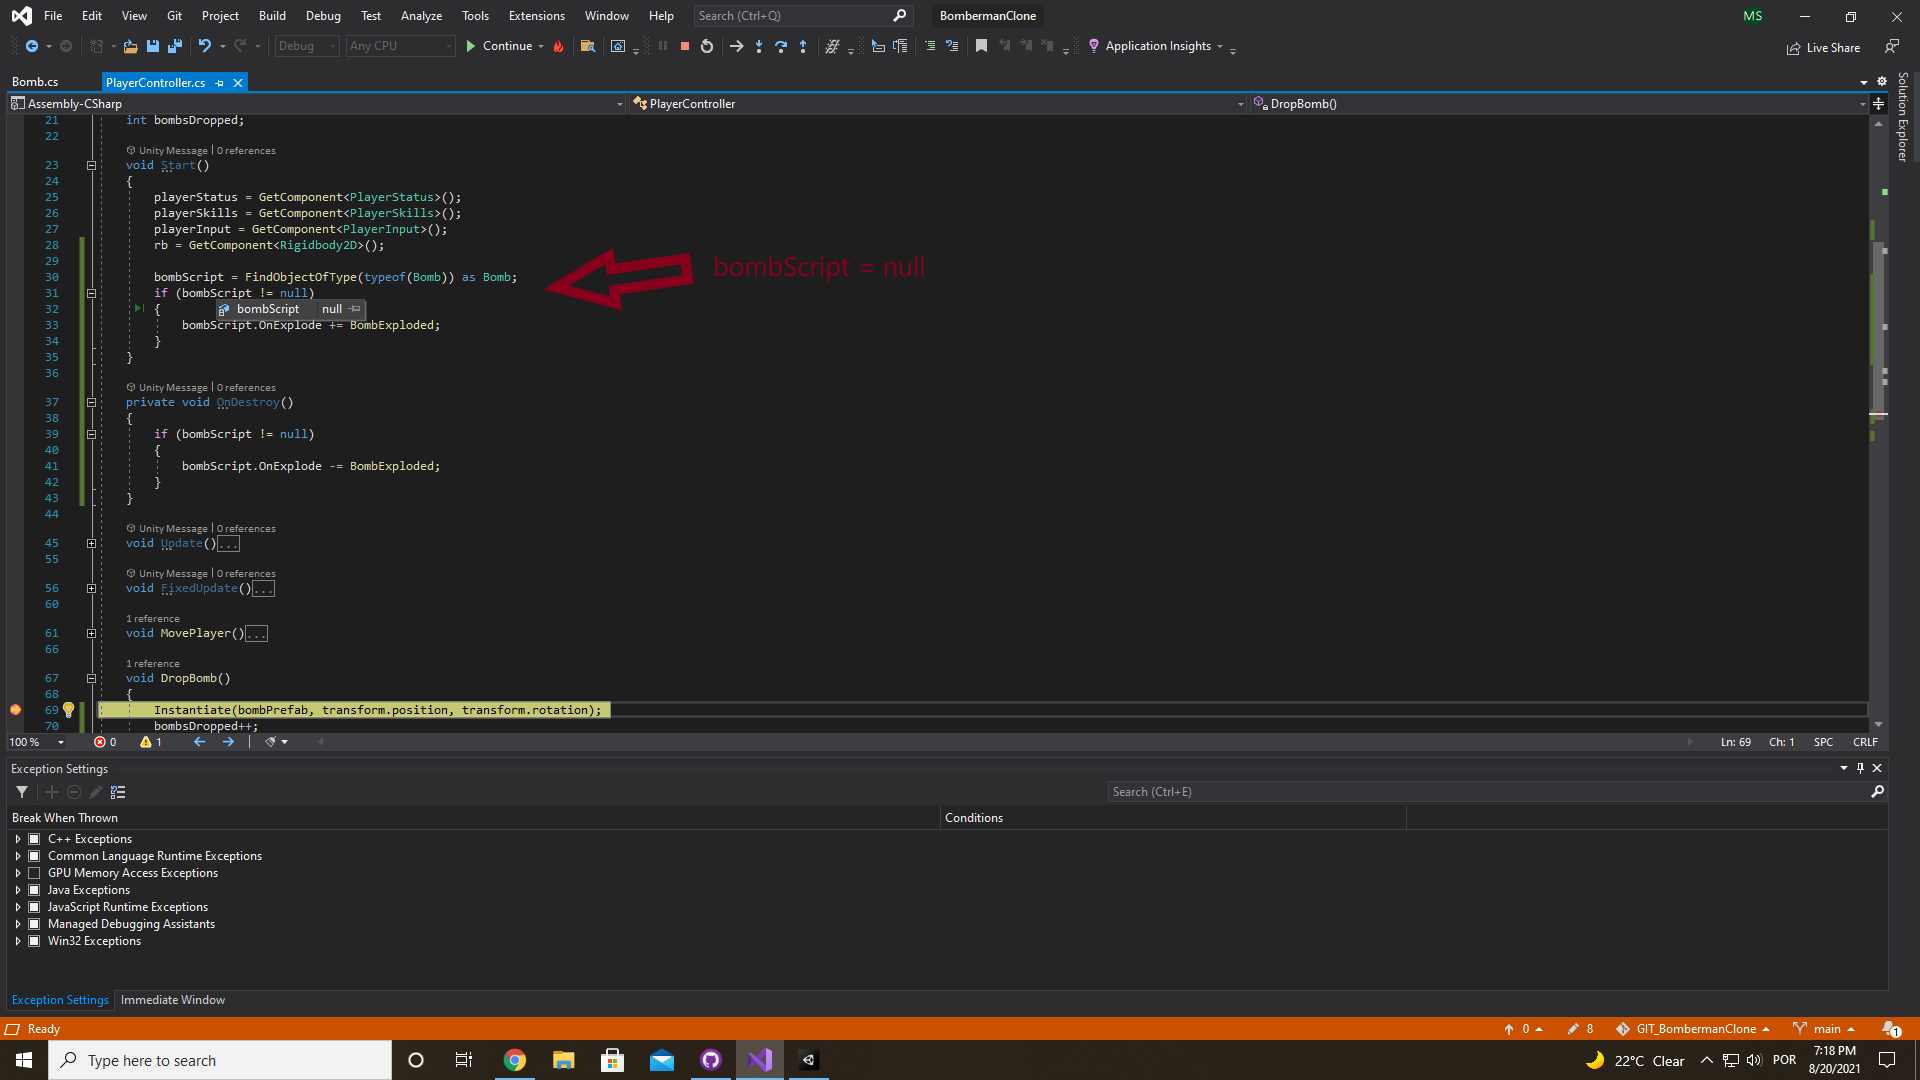1920x1080 pixels.
Task: Filter exceptions with the funnel icon
Action: pyautogui.click(x=22, y=792)
